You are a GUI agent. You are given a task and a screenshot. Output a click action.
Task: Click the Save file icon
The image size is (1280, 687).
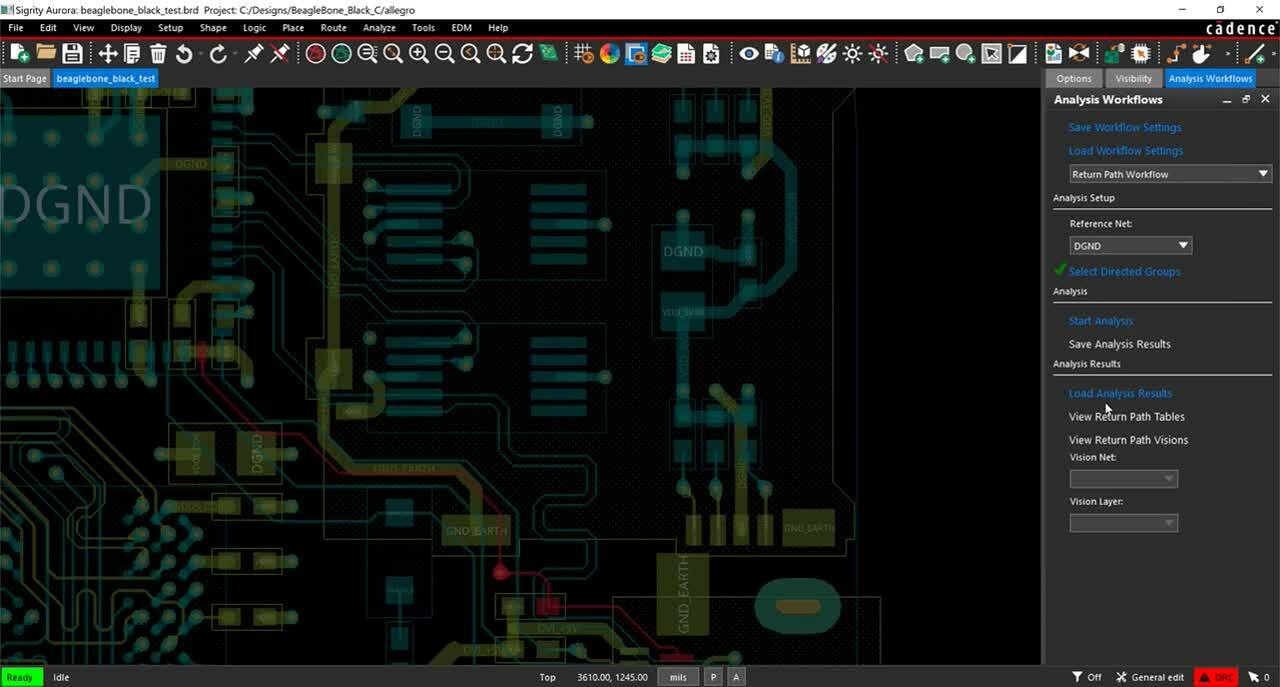(x=72, y=53)
